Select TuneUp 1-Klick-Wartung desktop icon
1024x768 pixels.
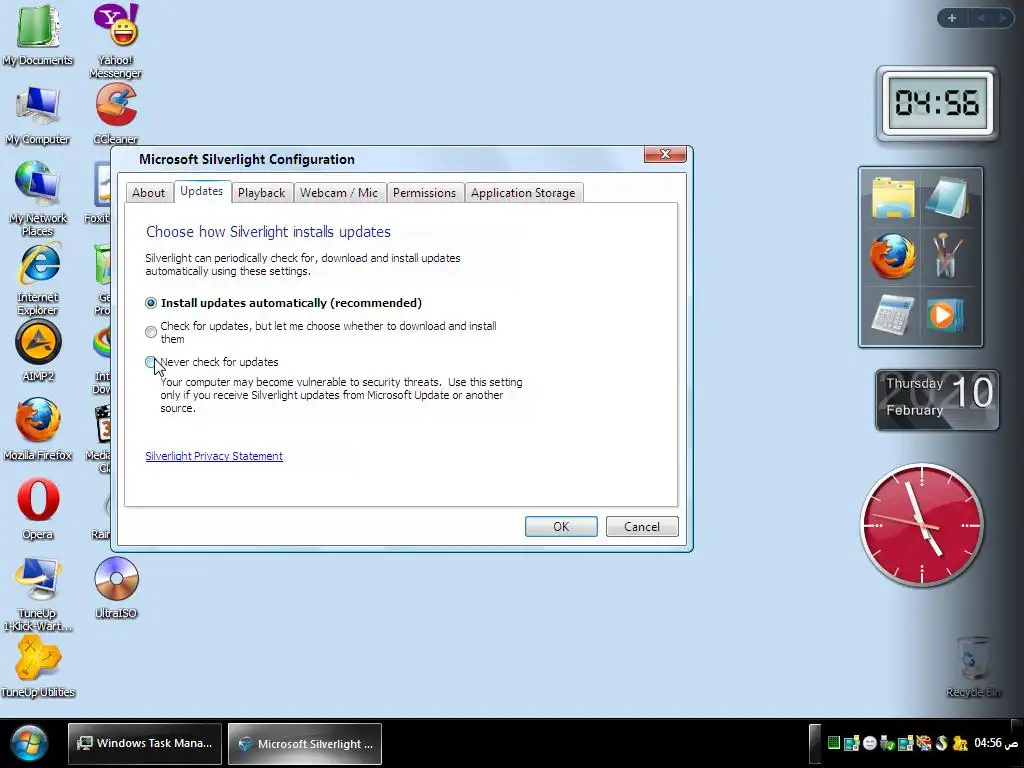tap(38, 594)
